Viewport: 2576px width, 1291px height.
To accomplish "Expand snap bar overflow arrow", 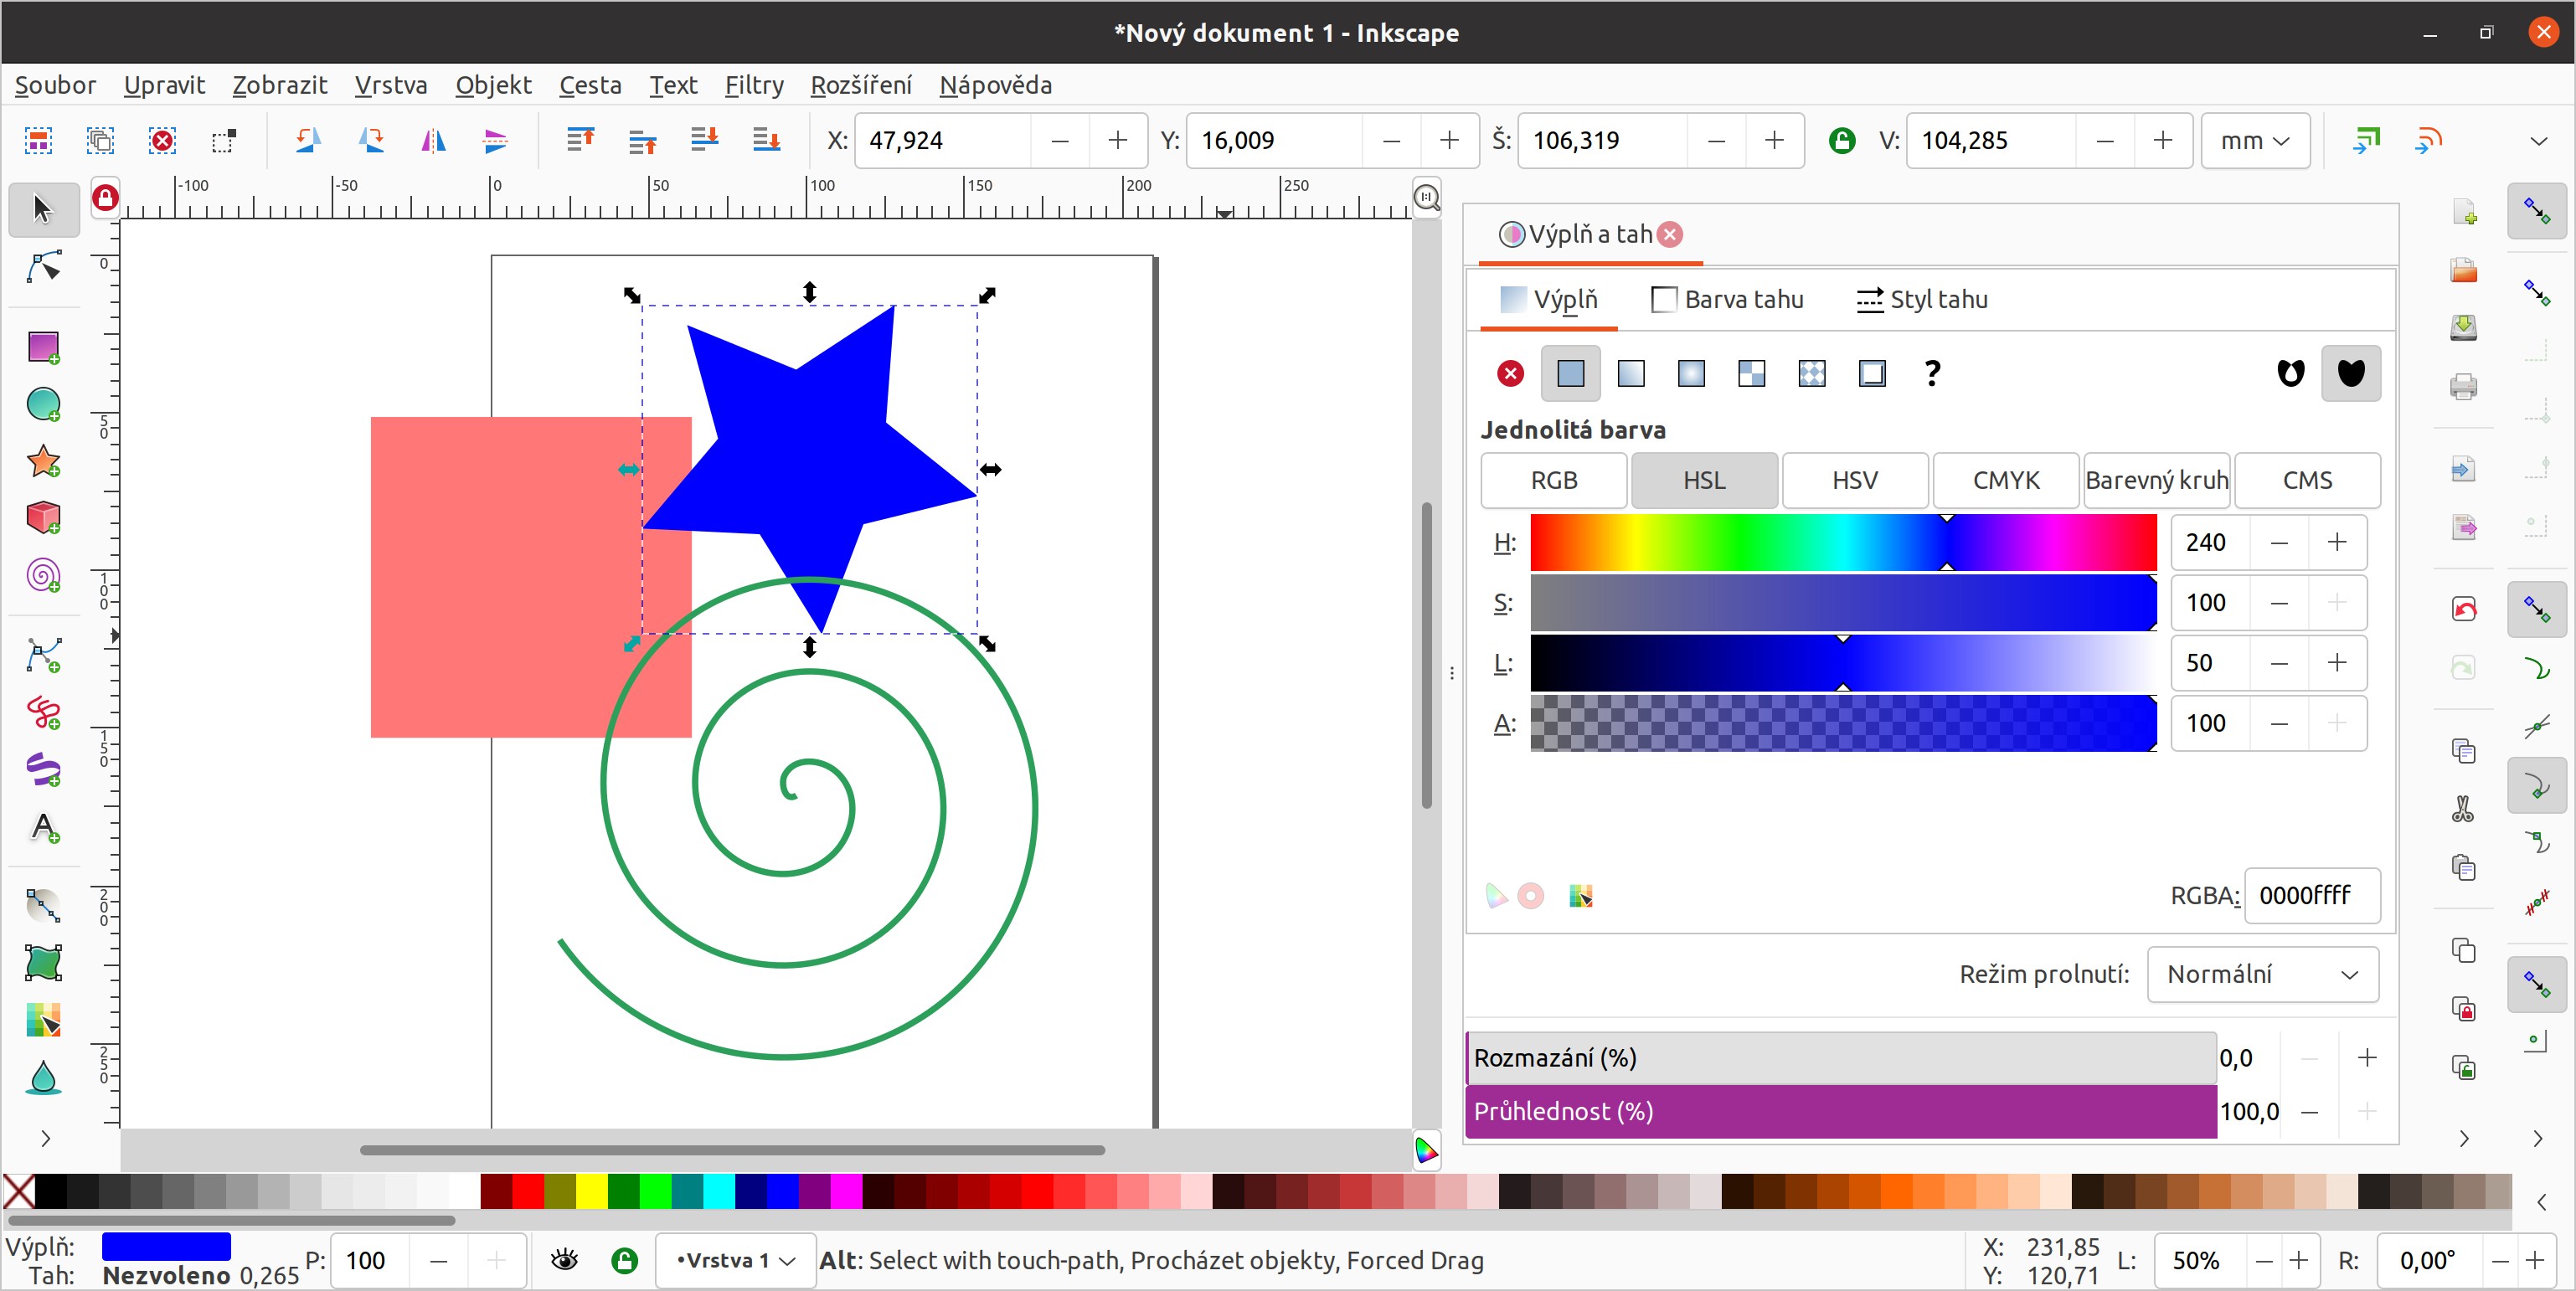I will point(2538,1138).
